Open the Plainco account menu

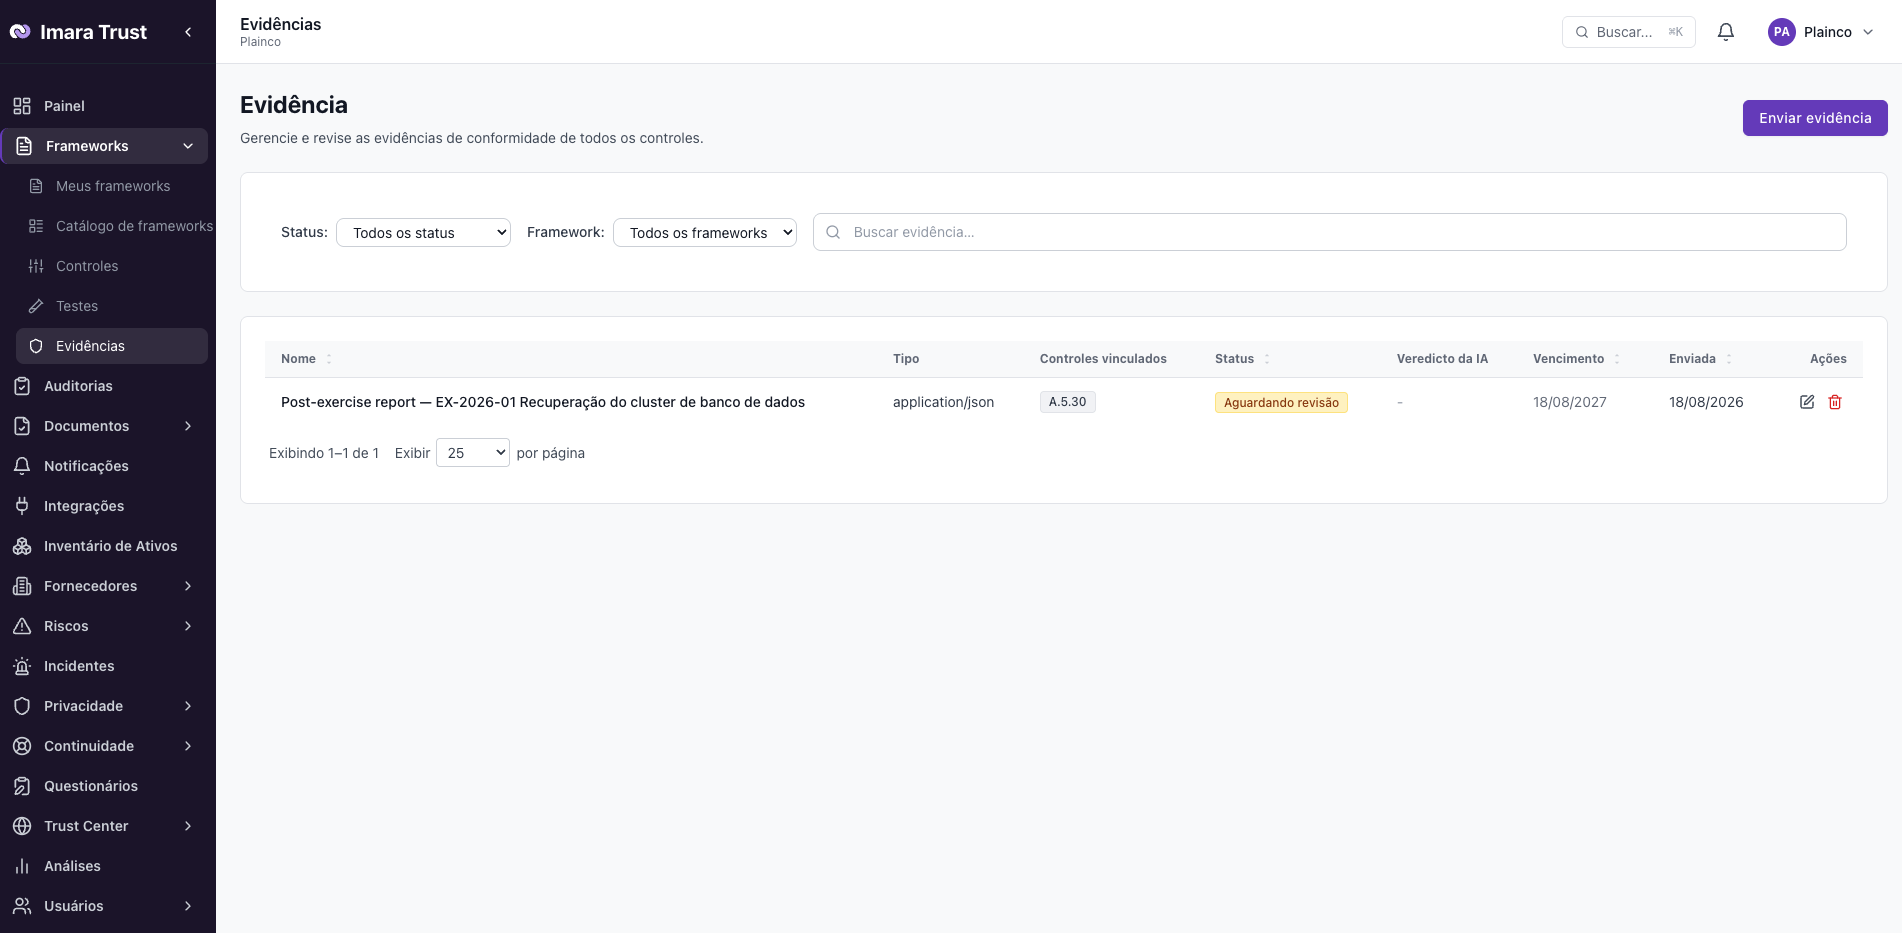[1820, 32]
